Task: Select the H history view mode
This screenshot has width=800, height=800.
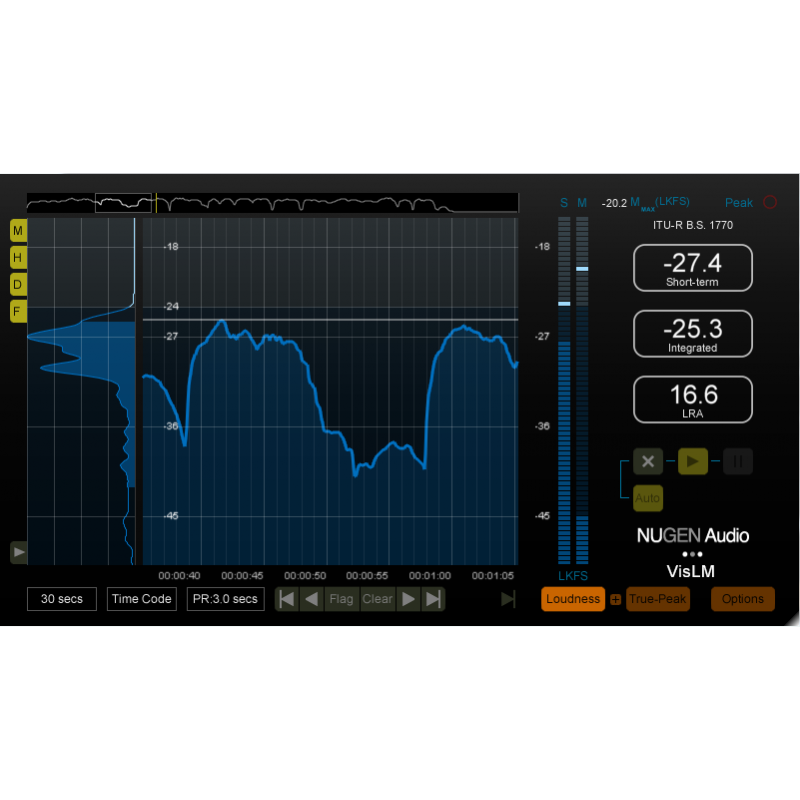Action: [17, 257]
